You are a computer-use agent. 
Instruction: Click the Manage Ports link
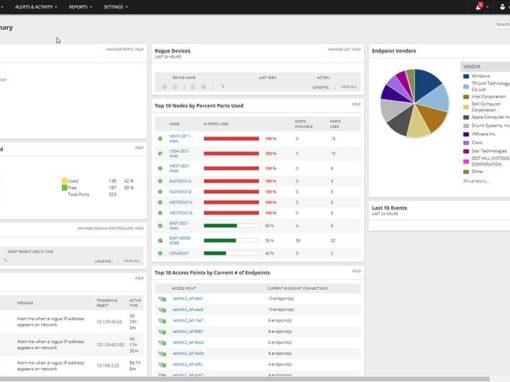click(120, 49)
